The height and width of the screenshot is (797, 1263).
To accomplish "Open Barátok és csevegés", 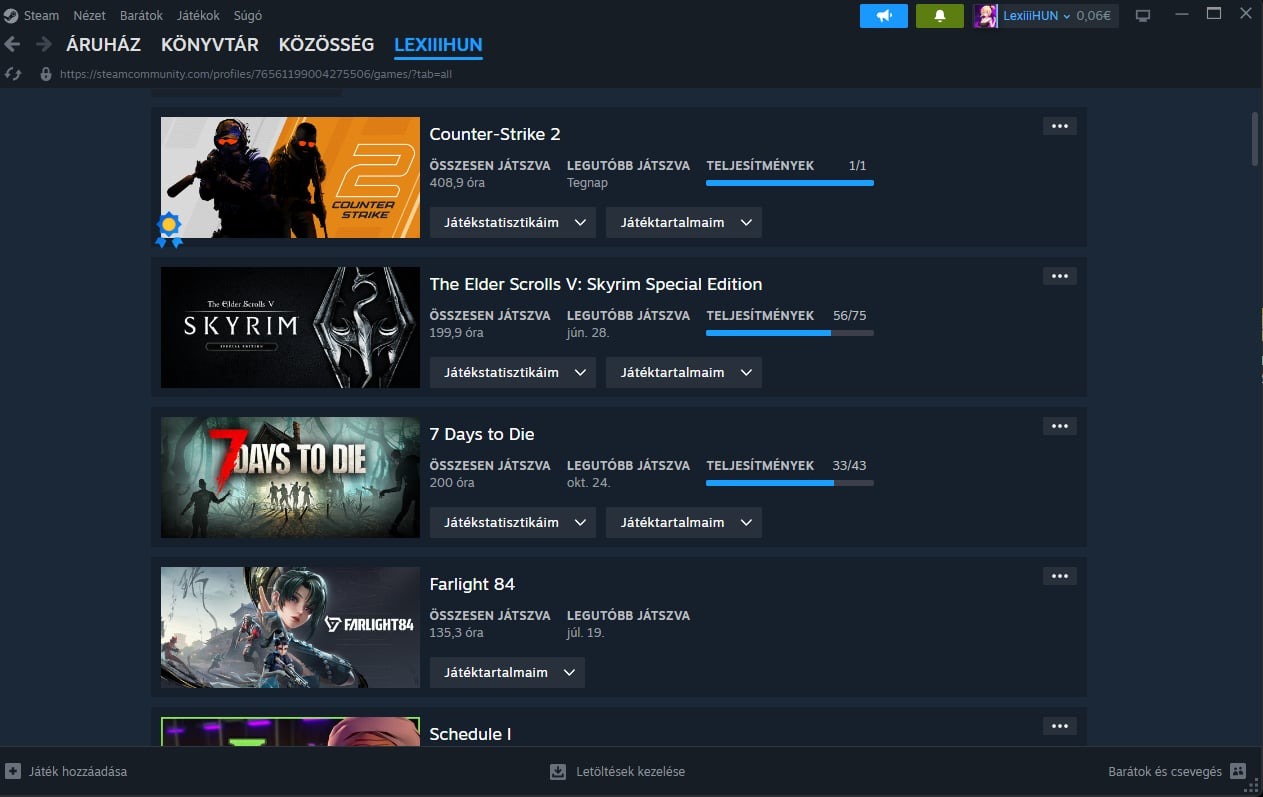I will click(x=1165, y=772).
